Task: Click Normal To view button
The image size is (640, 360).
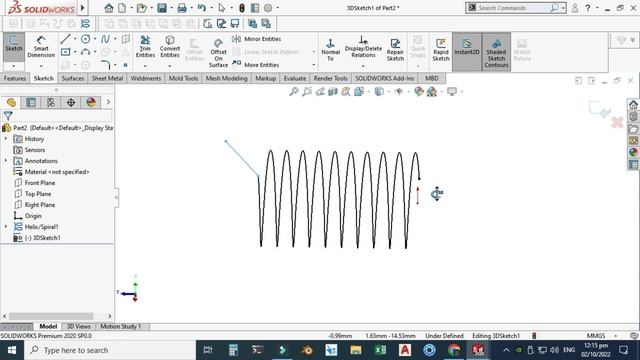Action: pyautogui.click(x=330, y=50)
